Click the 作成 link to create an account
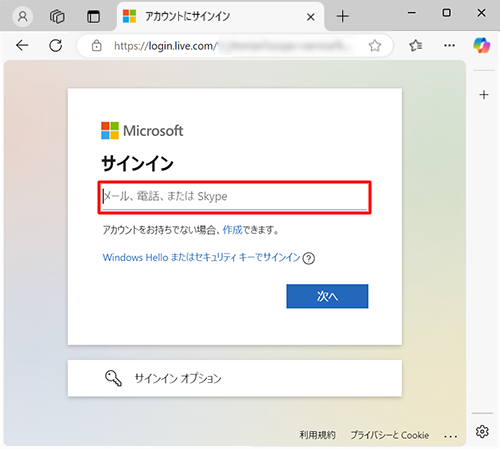The height and width of the screenshot is (449, 500). click(232, 230)
